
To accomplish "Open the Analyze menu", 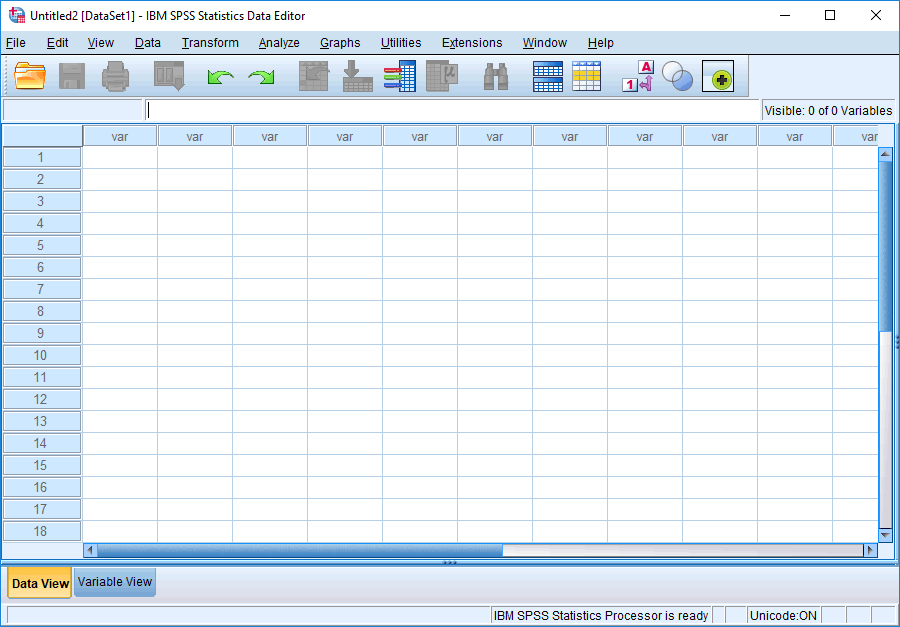I will point(279,43).
